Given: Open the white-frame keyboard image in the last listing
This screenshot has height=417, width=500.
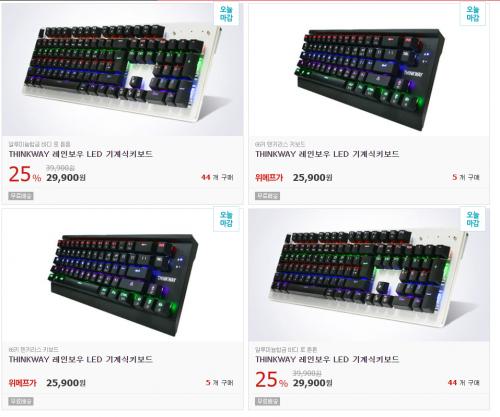Looking at the screenshot, I should [x=369, y=275].
